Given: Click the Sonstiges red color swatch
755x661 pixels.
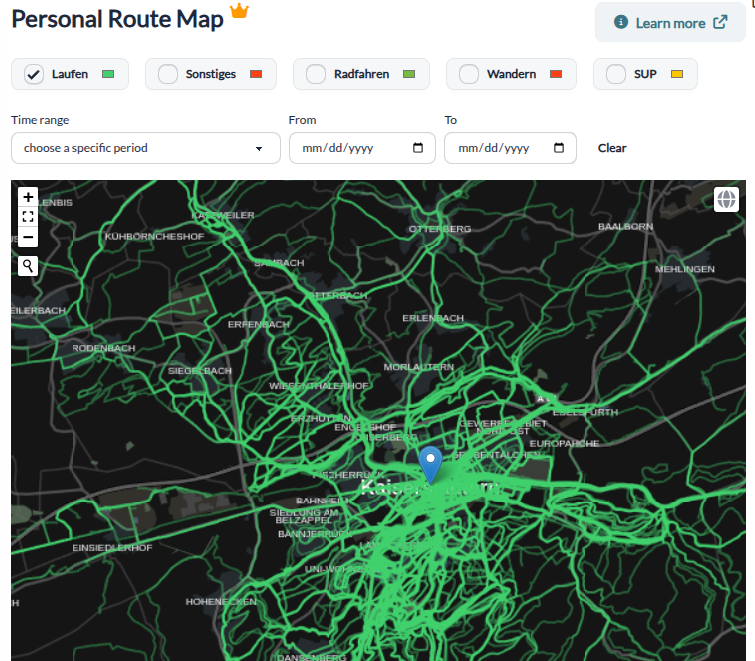Looking at the screenshot, I should point(256,74).
